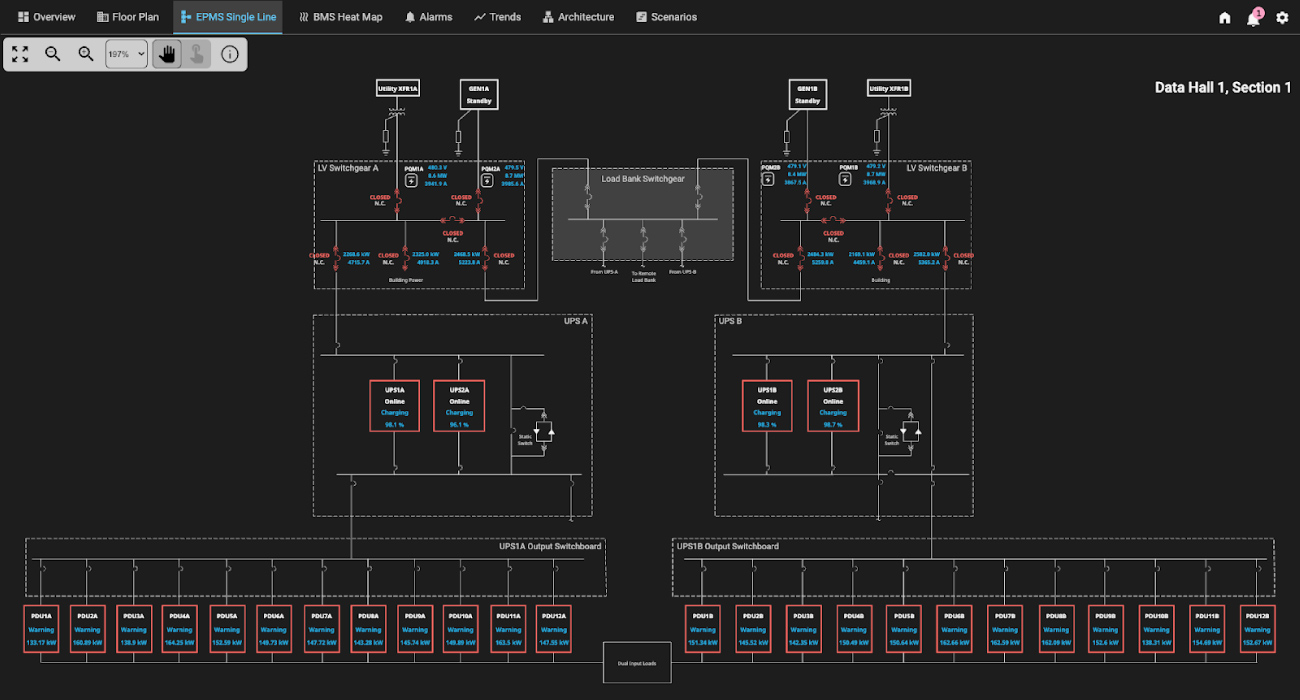Click the UPS1A Online unit
Viewport: 1300px width, 700px height.
pyautogui.click(x=394, y=406)
